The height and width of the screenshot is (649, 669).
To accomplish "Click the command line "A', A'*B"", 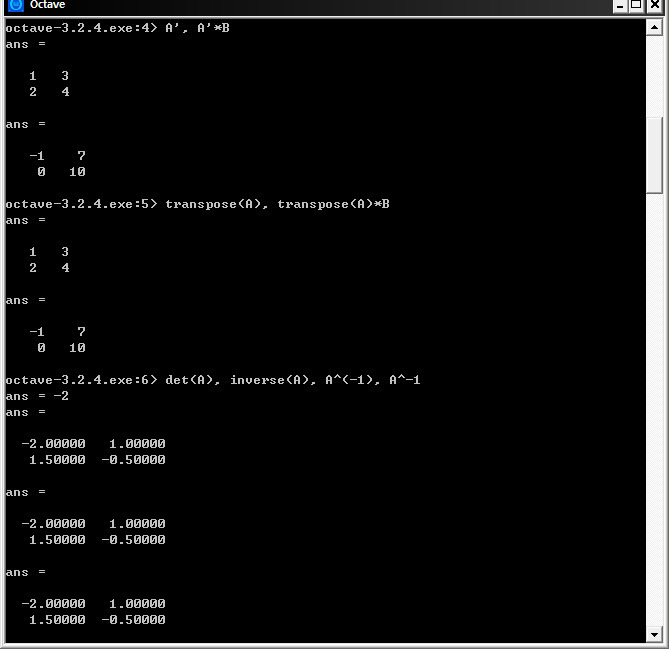I will tap(197, 28).
